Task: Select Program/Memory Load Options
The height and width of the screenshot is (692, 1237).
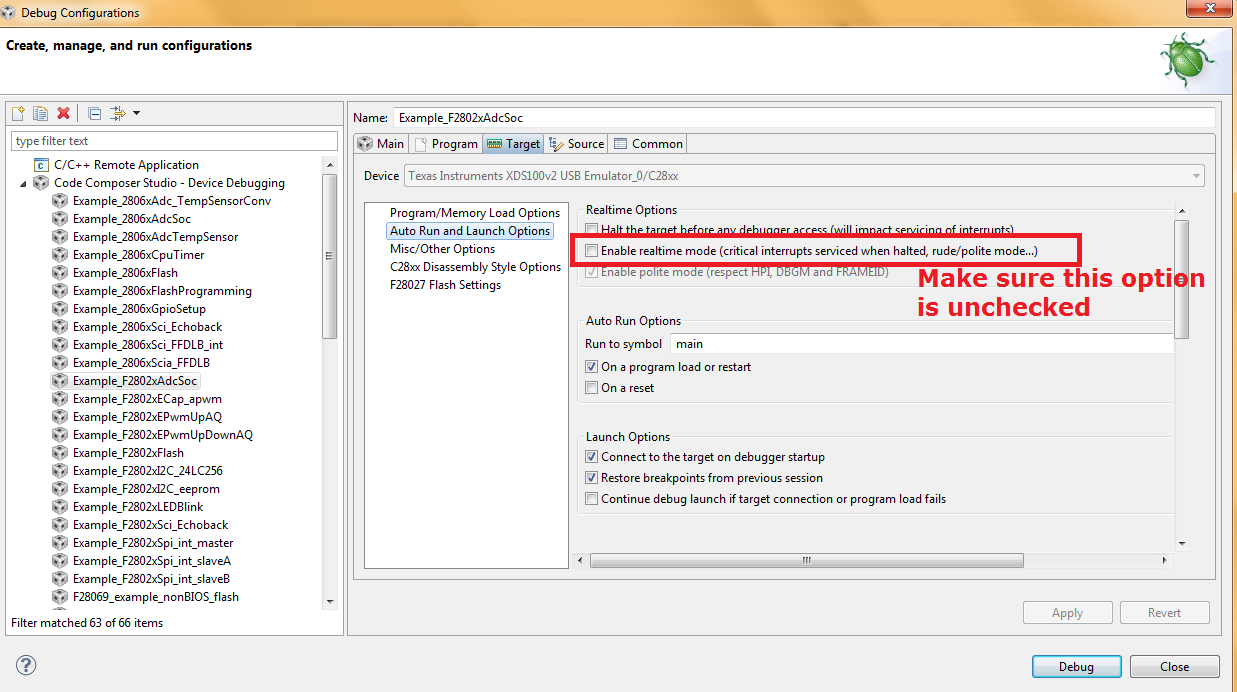Action: (475, 213)
